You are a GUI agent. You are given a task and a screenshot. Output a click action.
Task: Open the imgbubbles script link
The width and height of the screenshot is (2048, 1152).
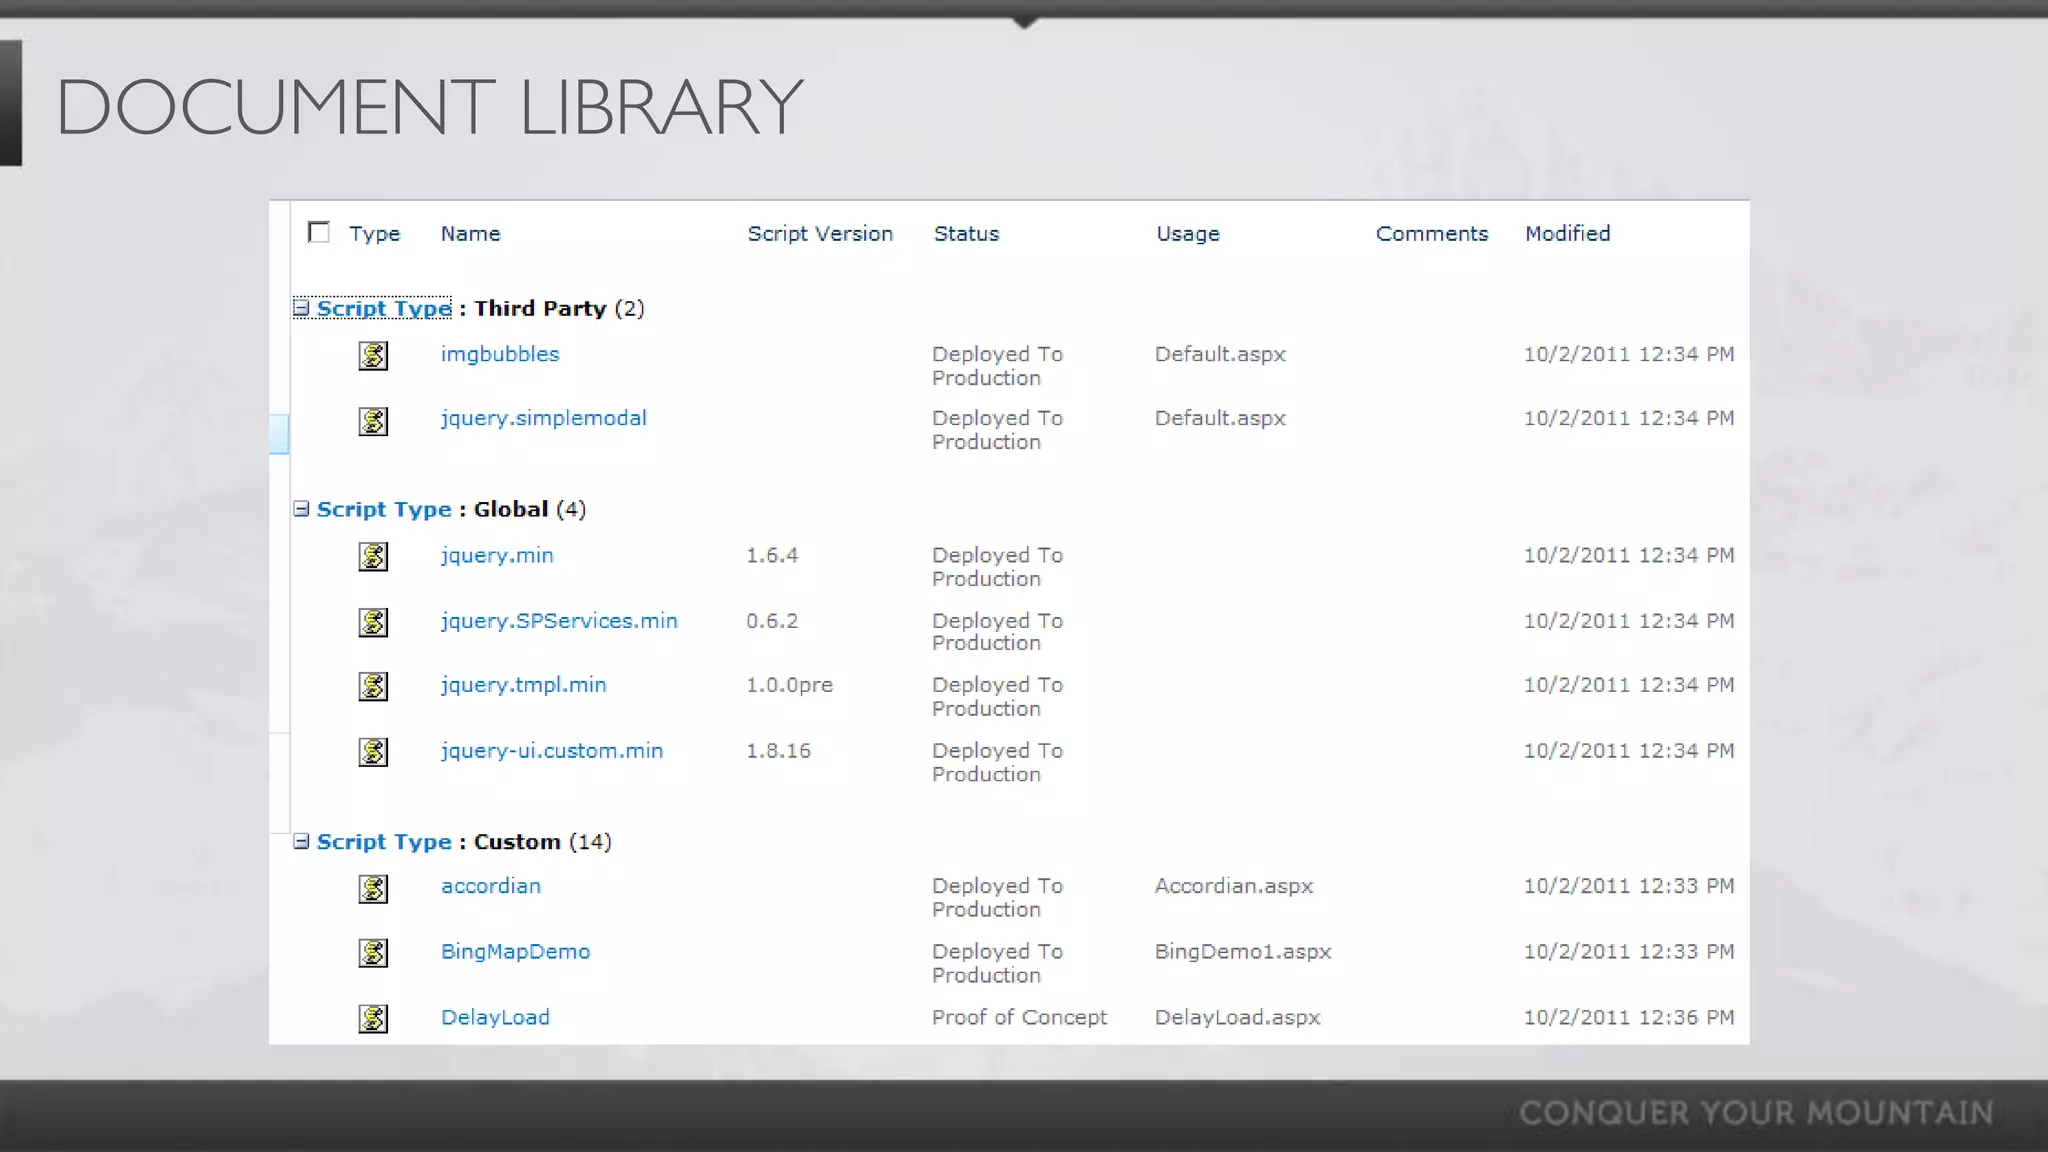(x=500, y=355)
